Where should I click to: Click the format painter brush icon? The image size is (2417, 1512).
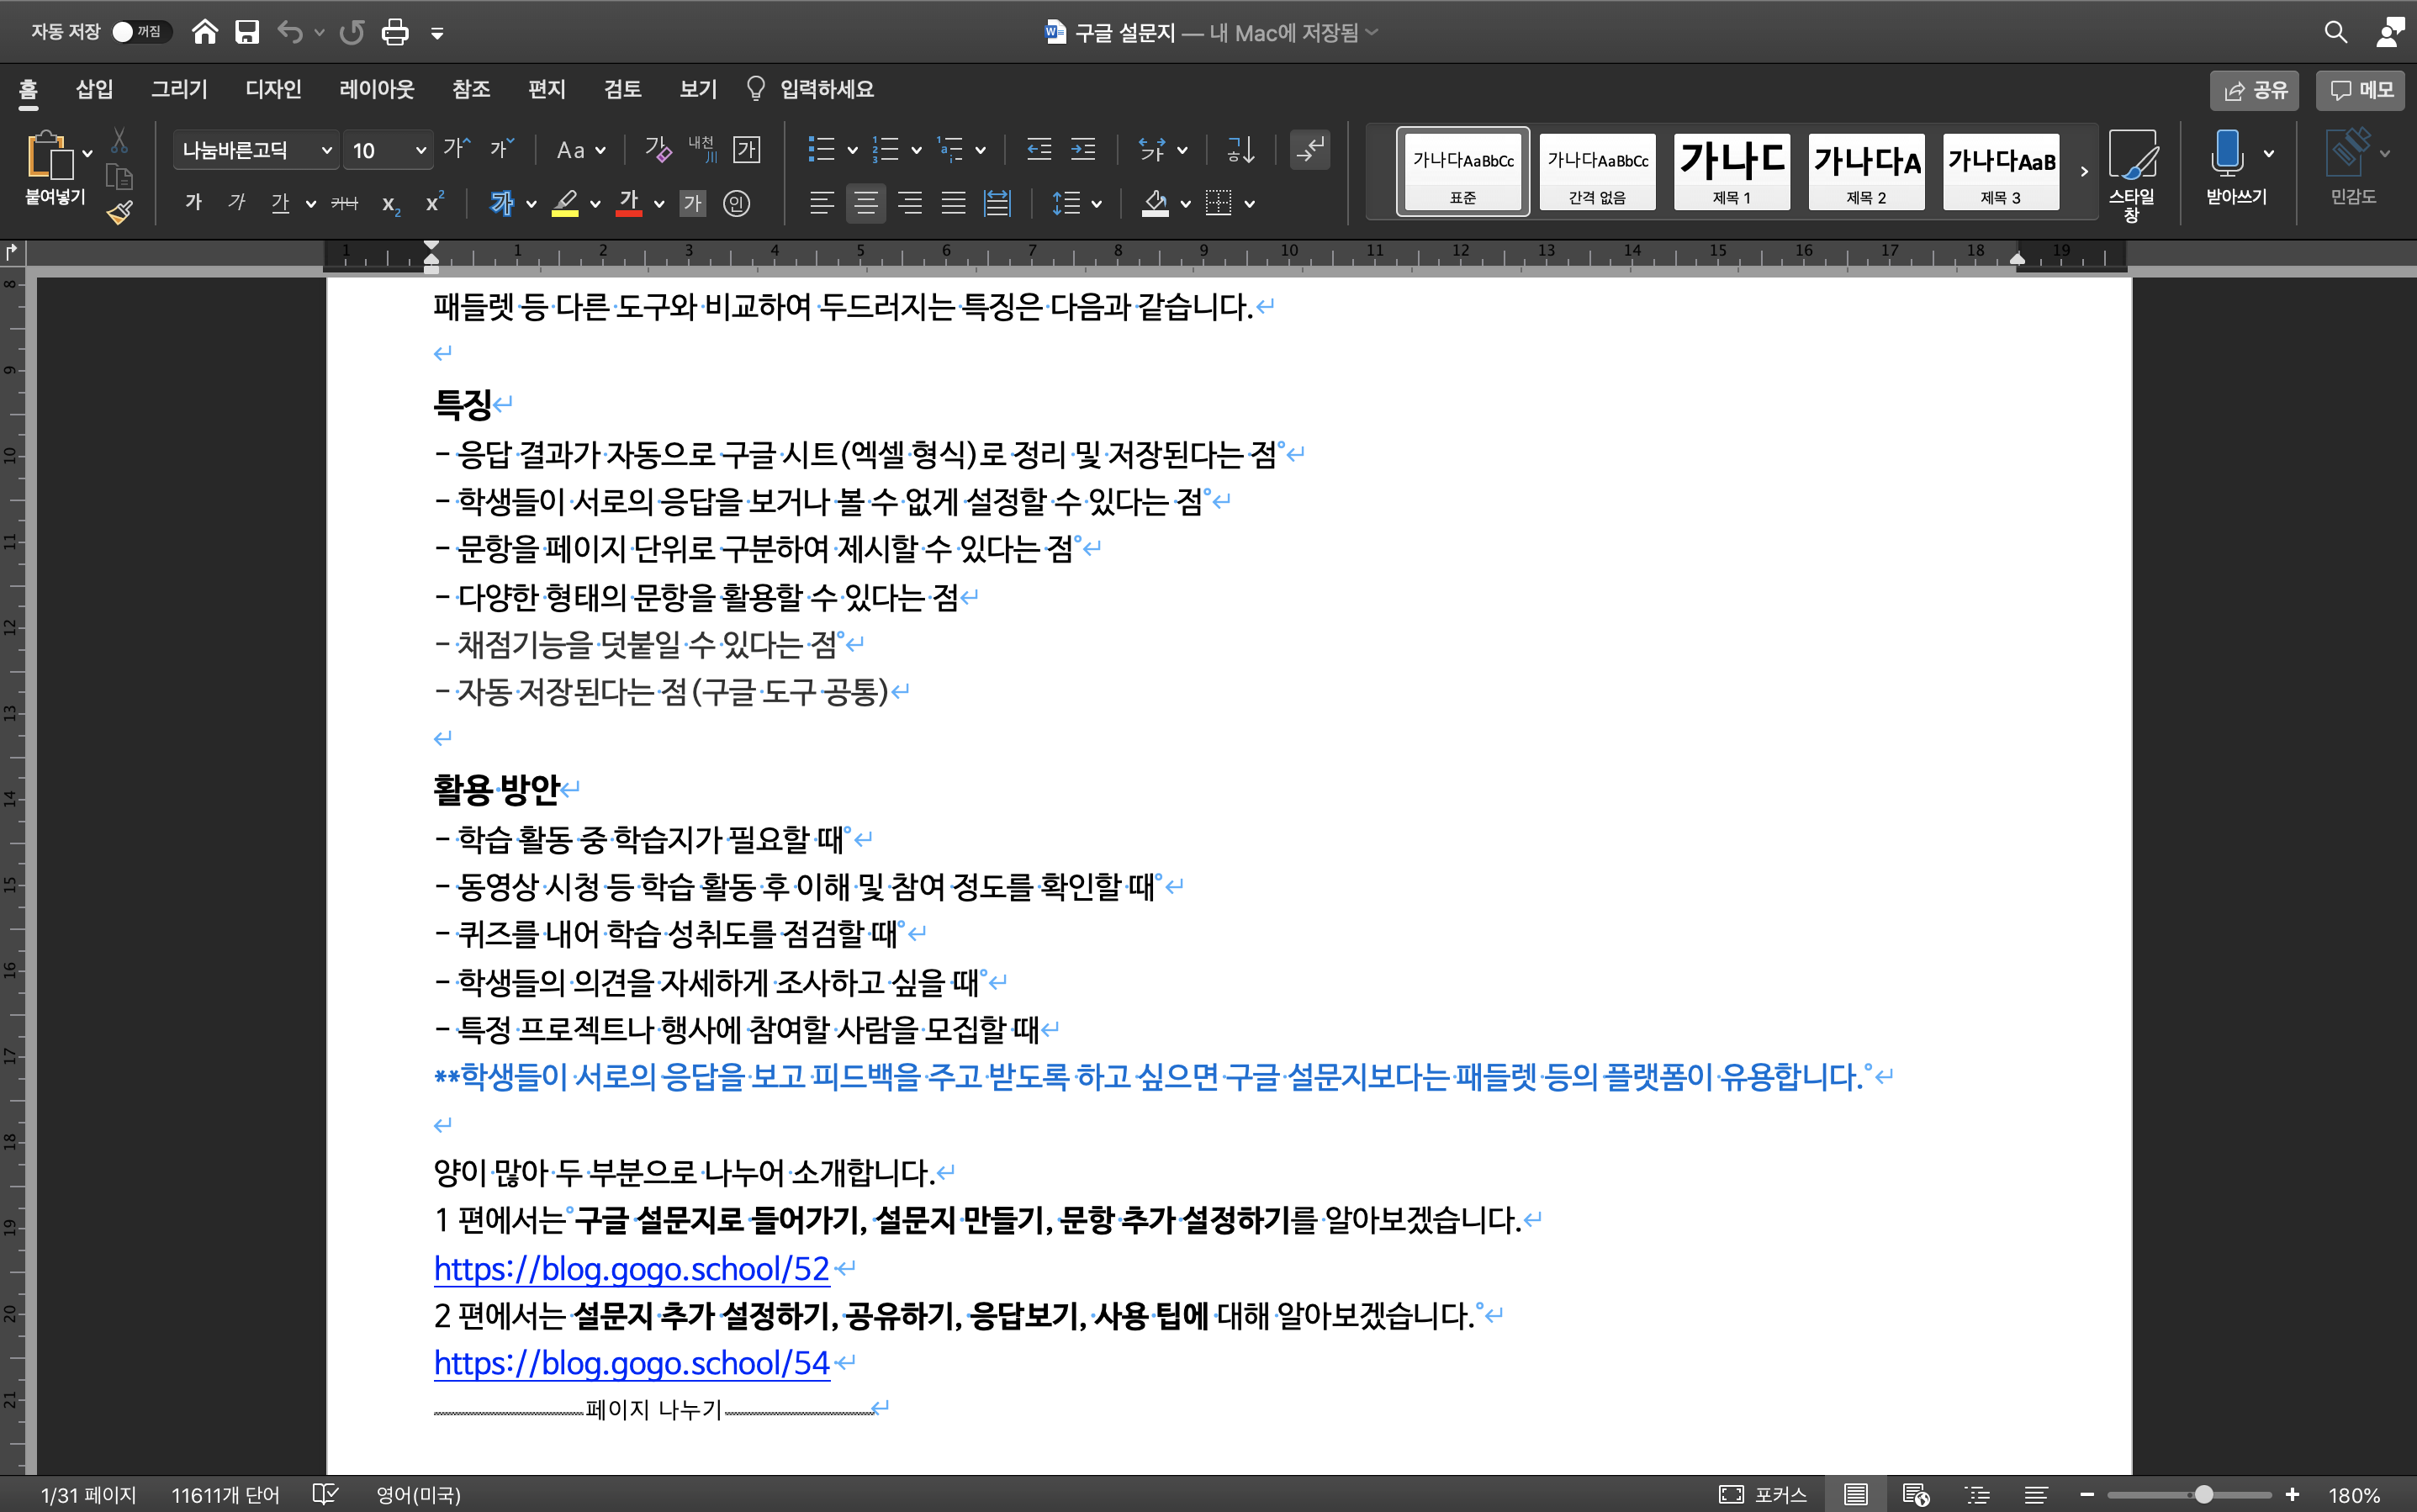(120, 212)
